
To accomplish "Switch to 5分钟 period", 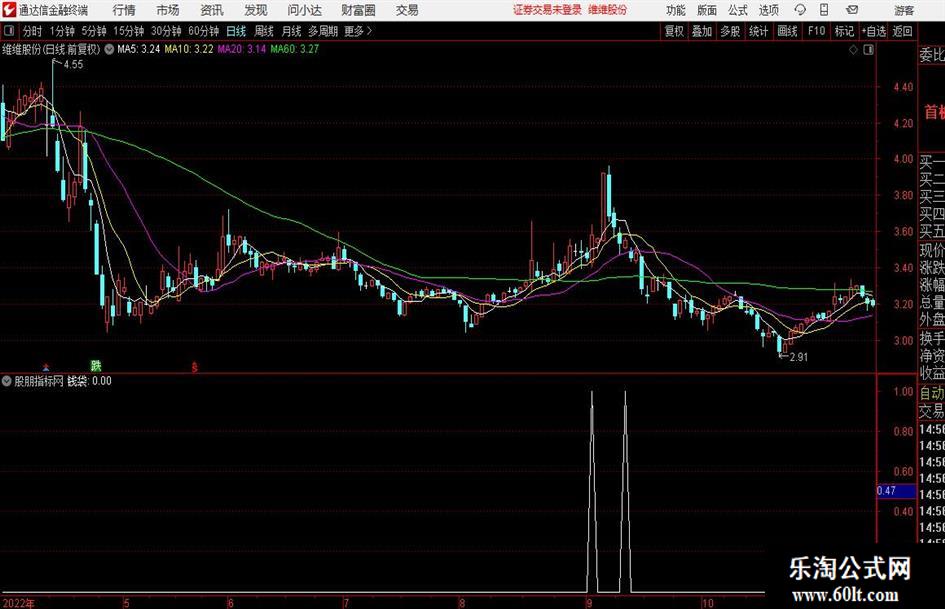I will [x=94, y=31].
